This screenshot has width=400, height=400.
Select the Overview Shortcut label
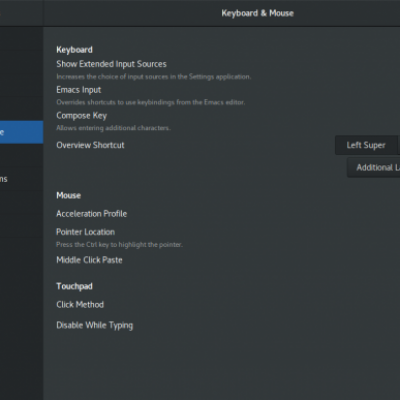[x=90, y=145]
